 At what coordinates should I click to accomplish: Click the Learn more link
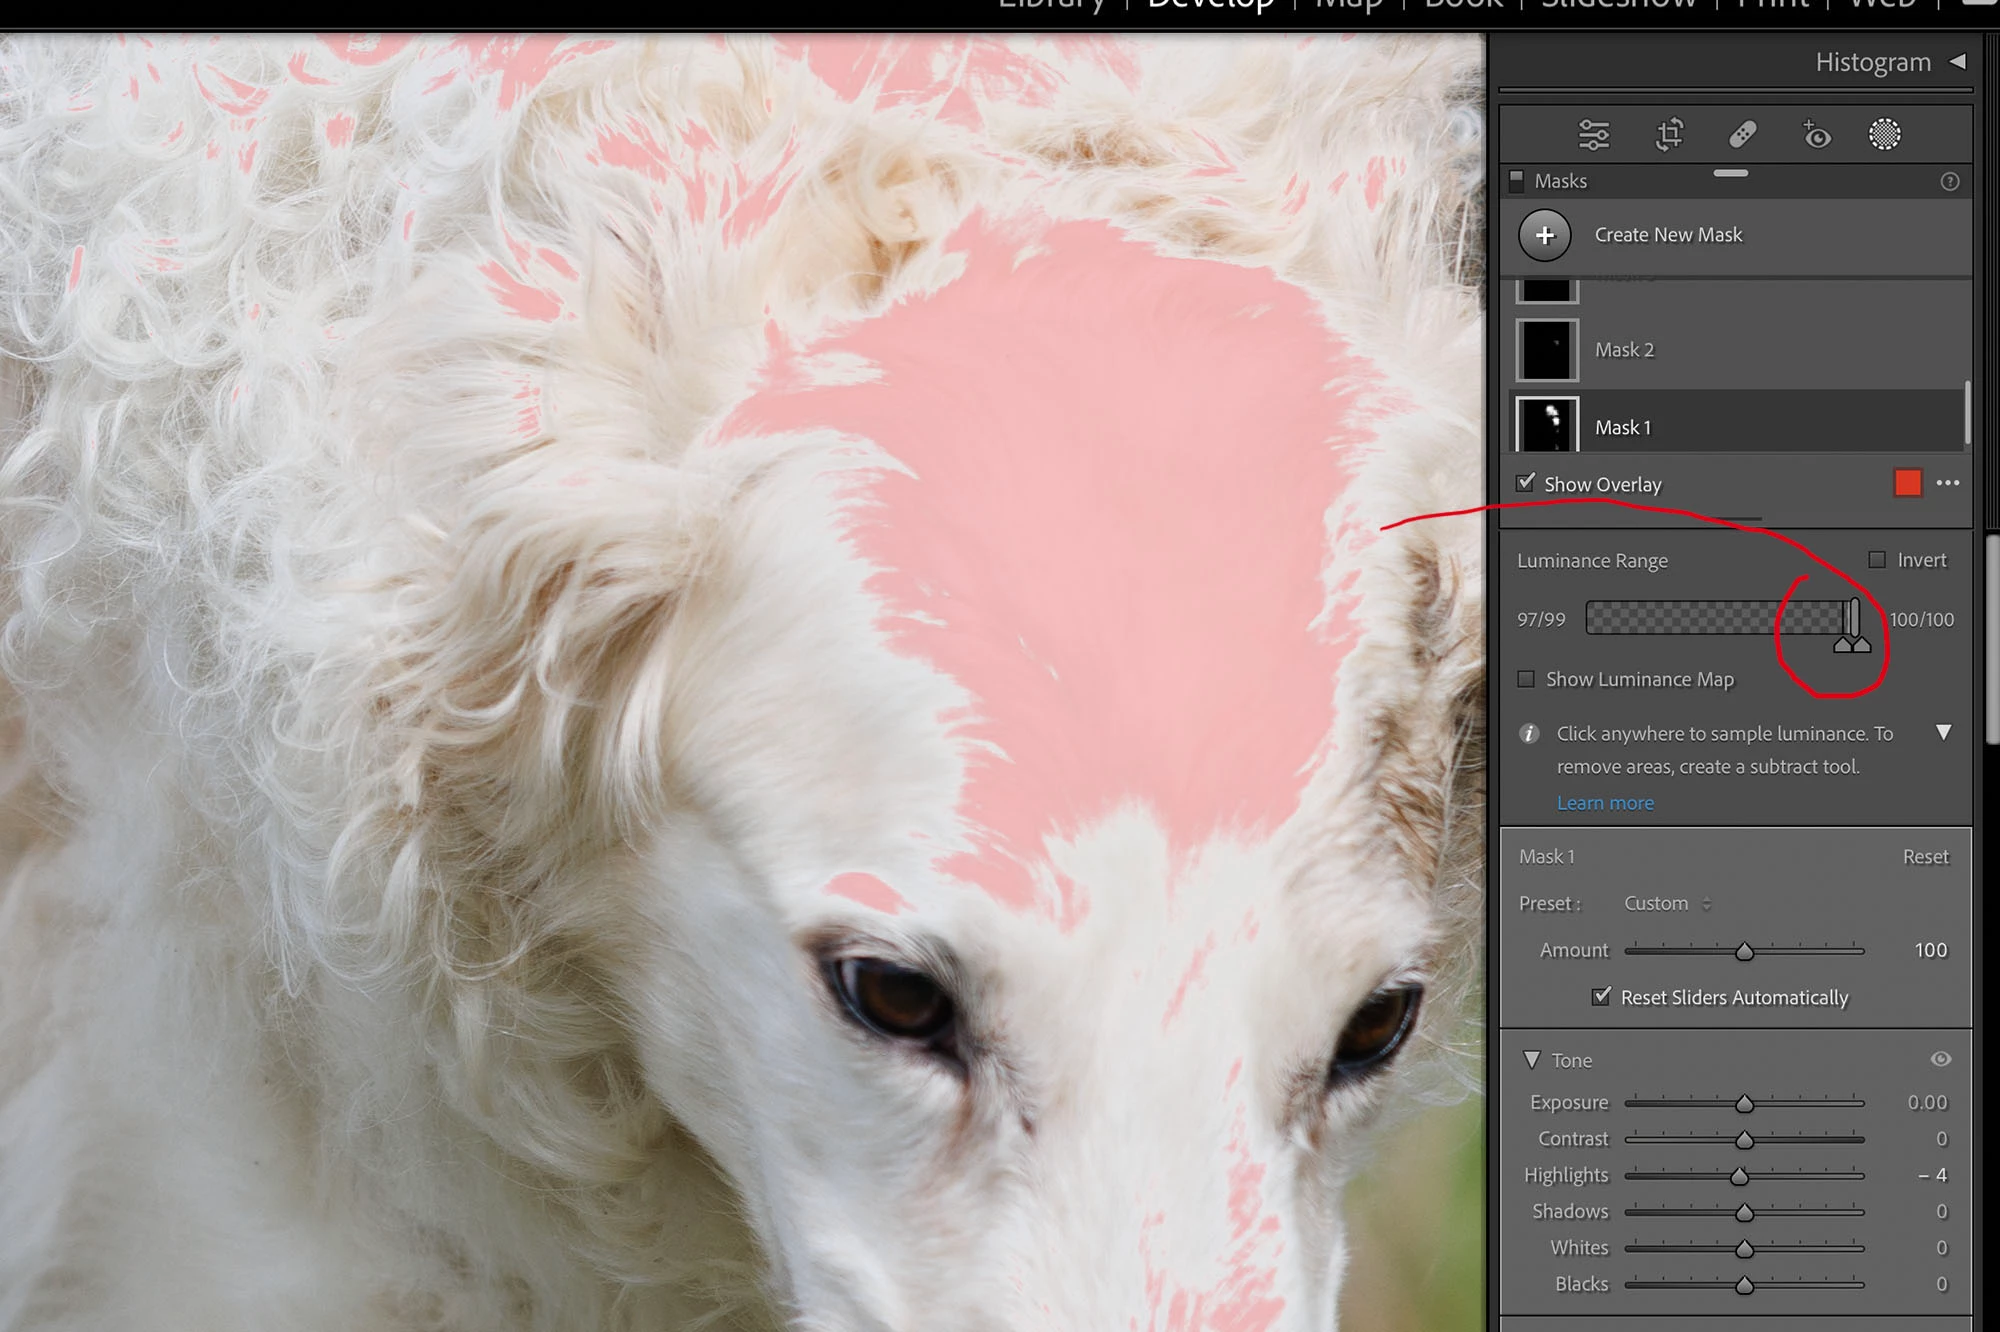coord(1605,803)
